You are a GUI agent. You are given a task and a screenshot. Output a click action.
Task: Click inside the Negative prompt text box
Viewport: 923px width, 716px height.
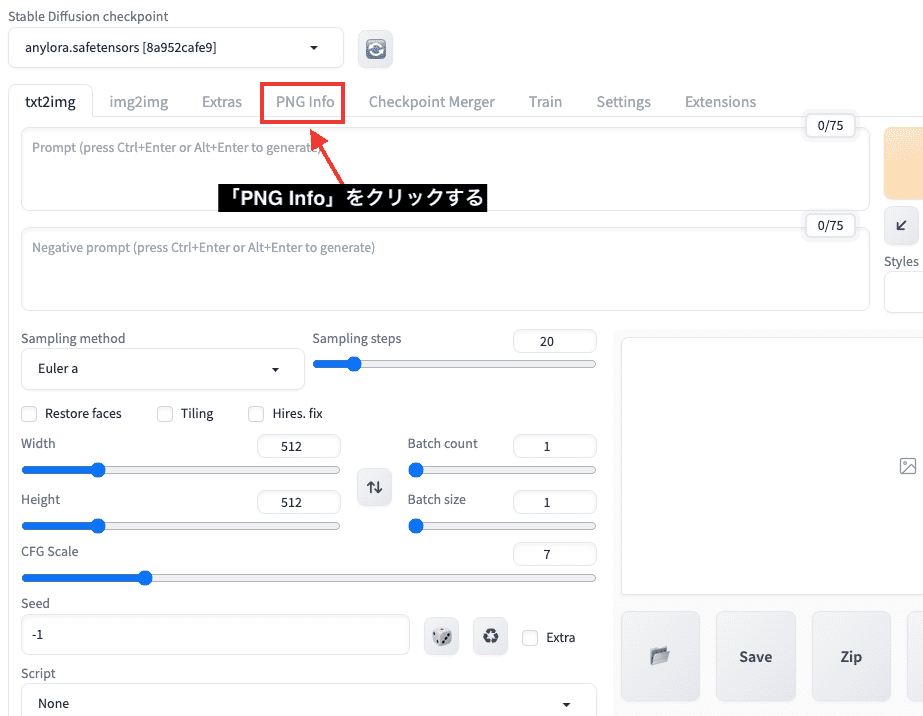point(440,270)
